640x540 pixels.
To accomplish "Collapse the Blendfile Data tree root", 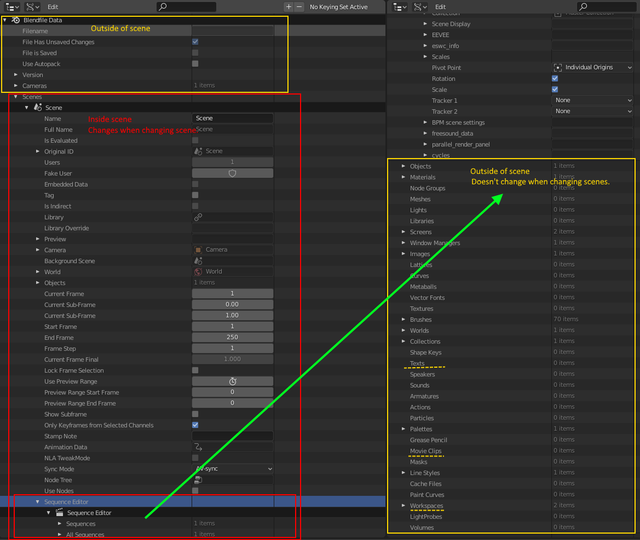I will (4, 20).
